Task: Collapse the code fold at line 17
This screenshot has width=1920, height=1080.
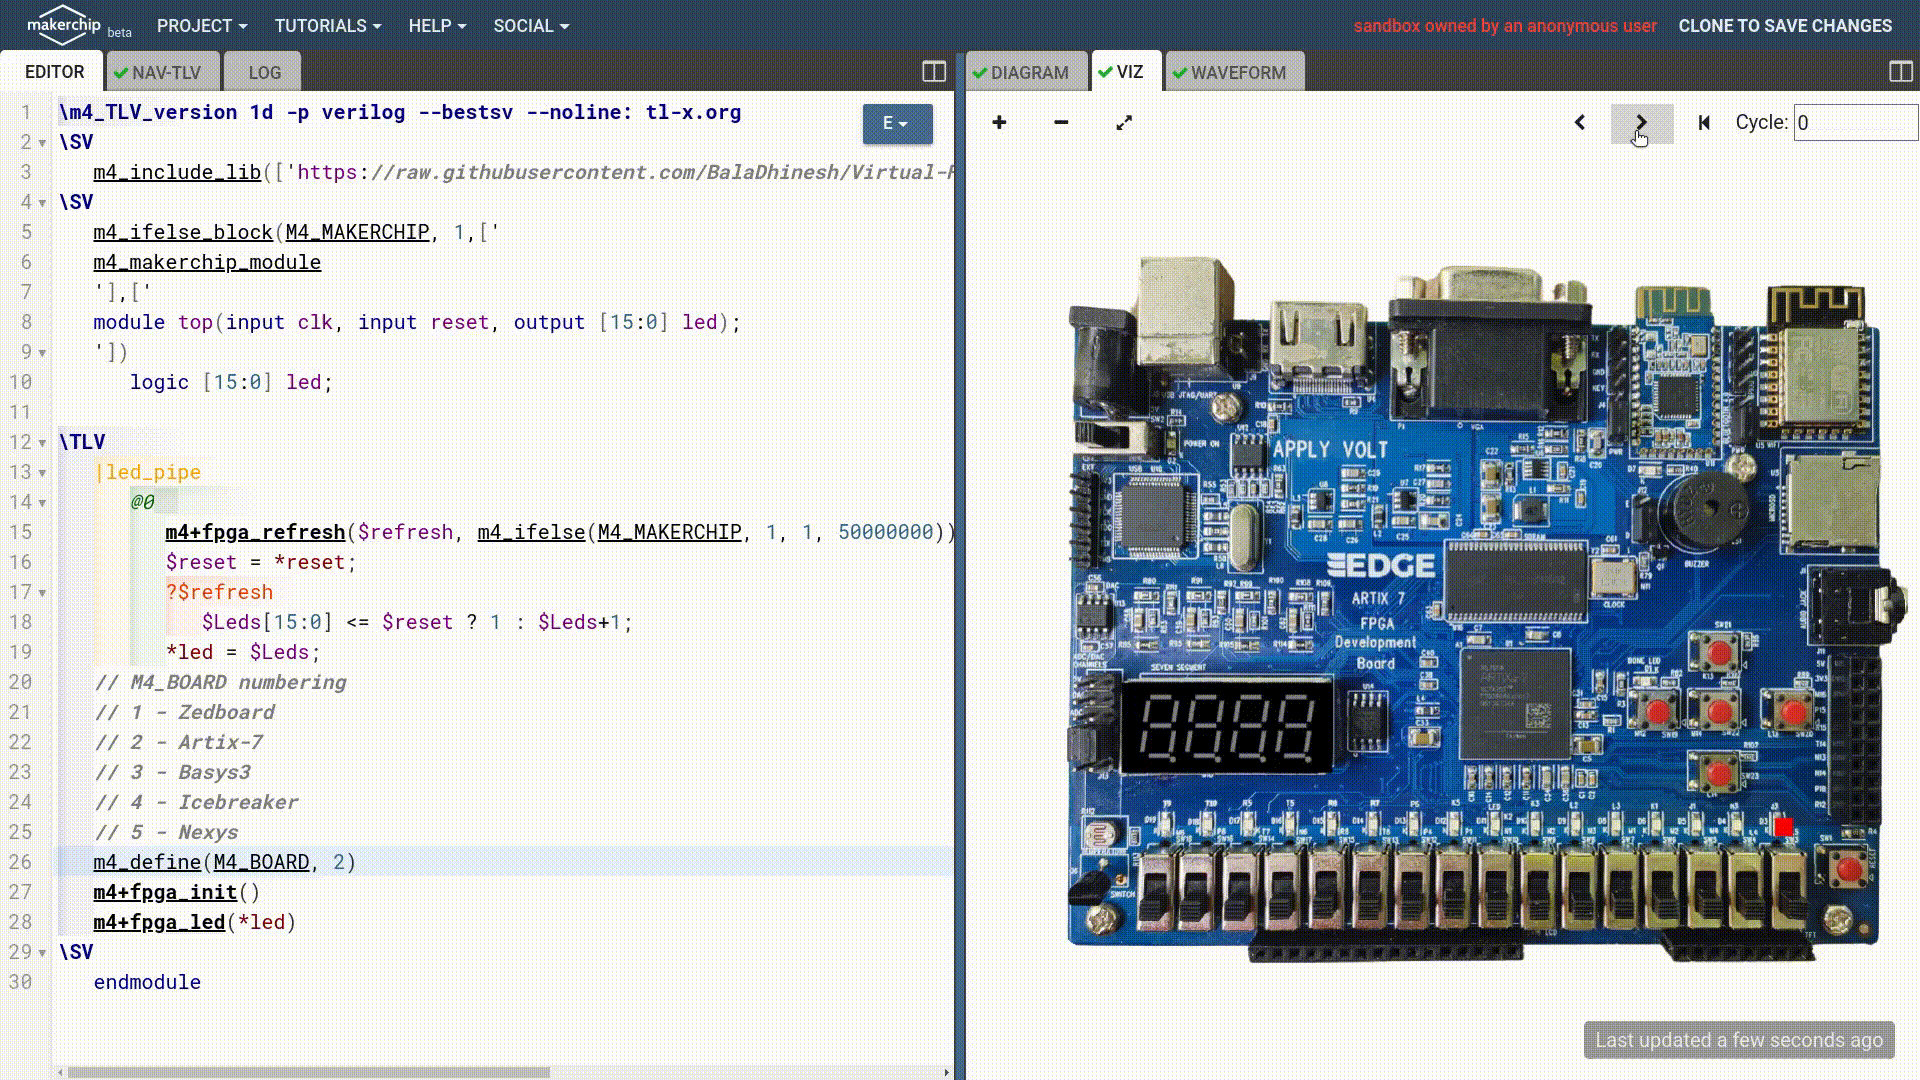Action: [x=42, y=592]
